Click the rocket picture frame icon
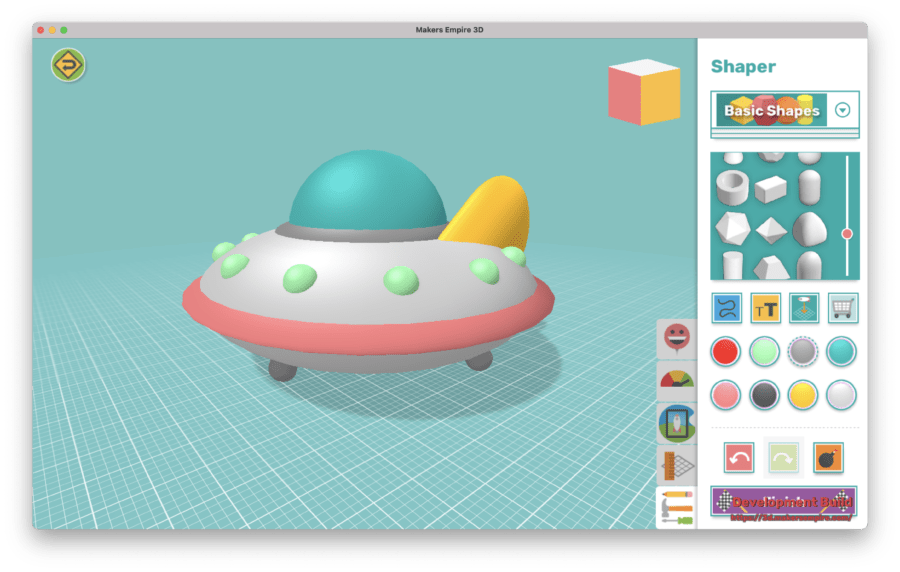The width and height of the screenshot is (900, 572). tap(677, 424)
